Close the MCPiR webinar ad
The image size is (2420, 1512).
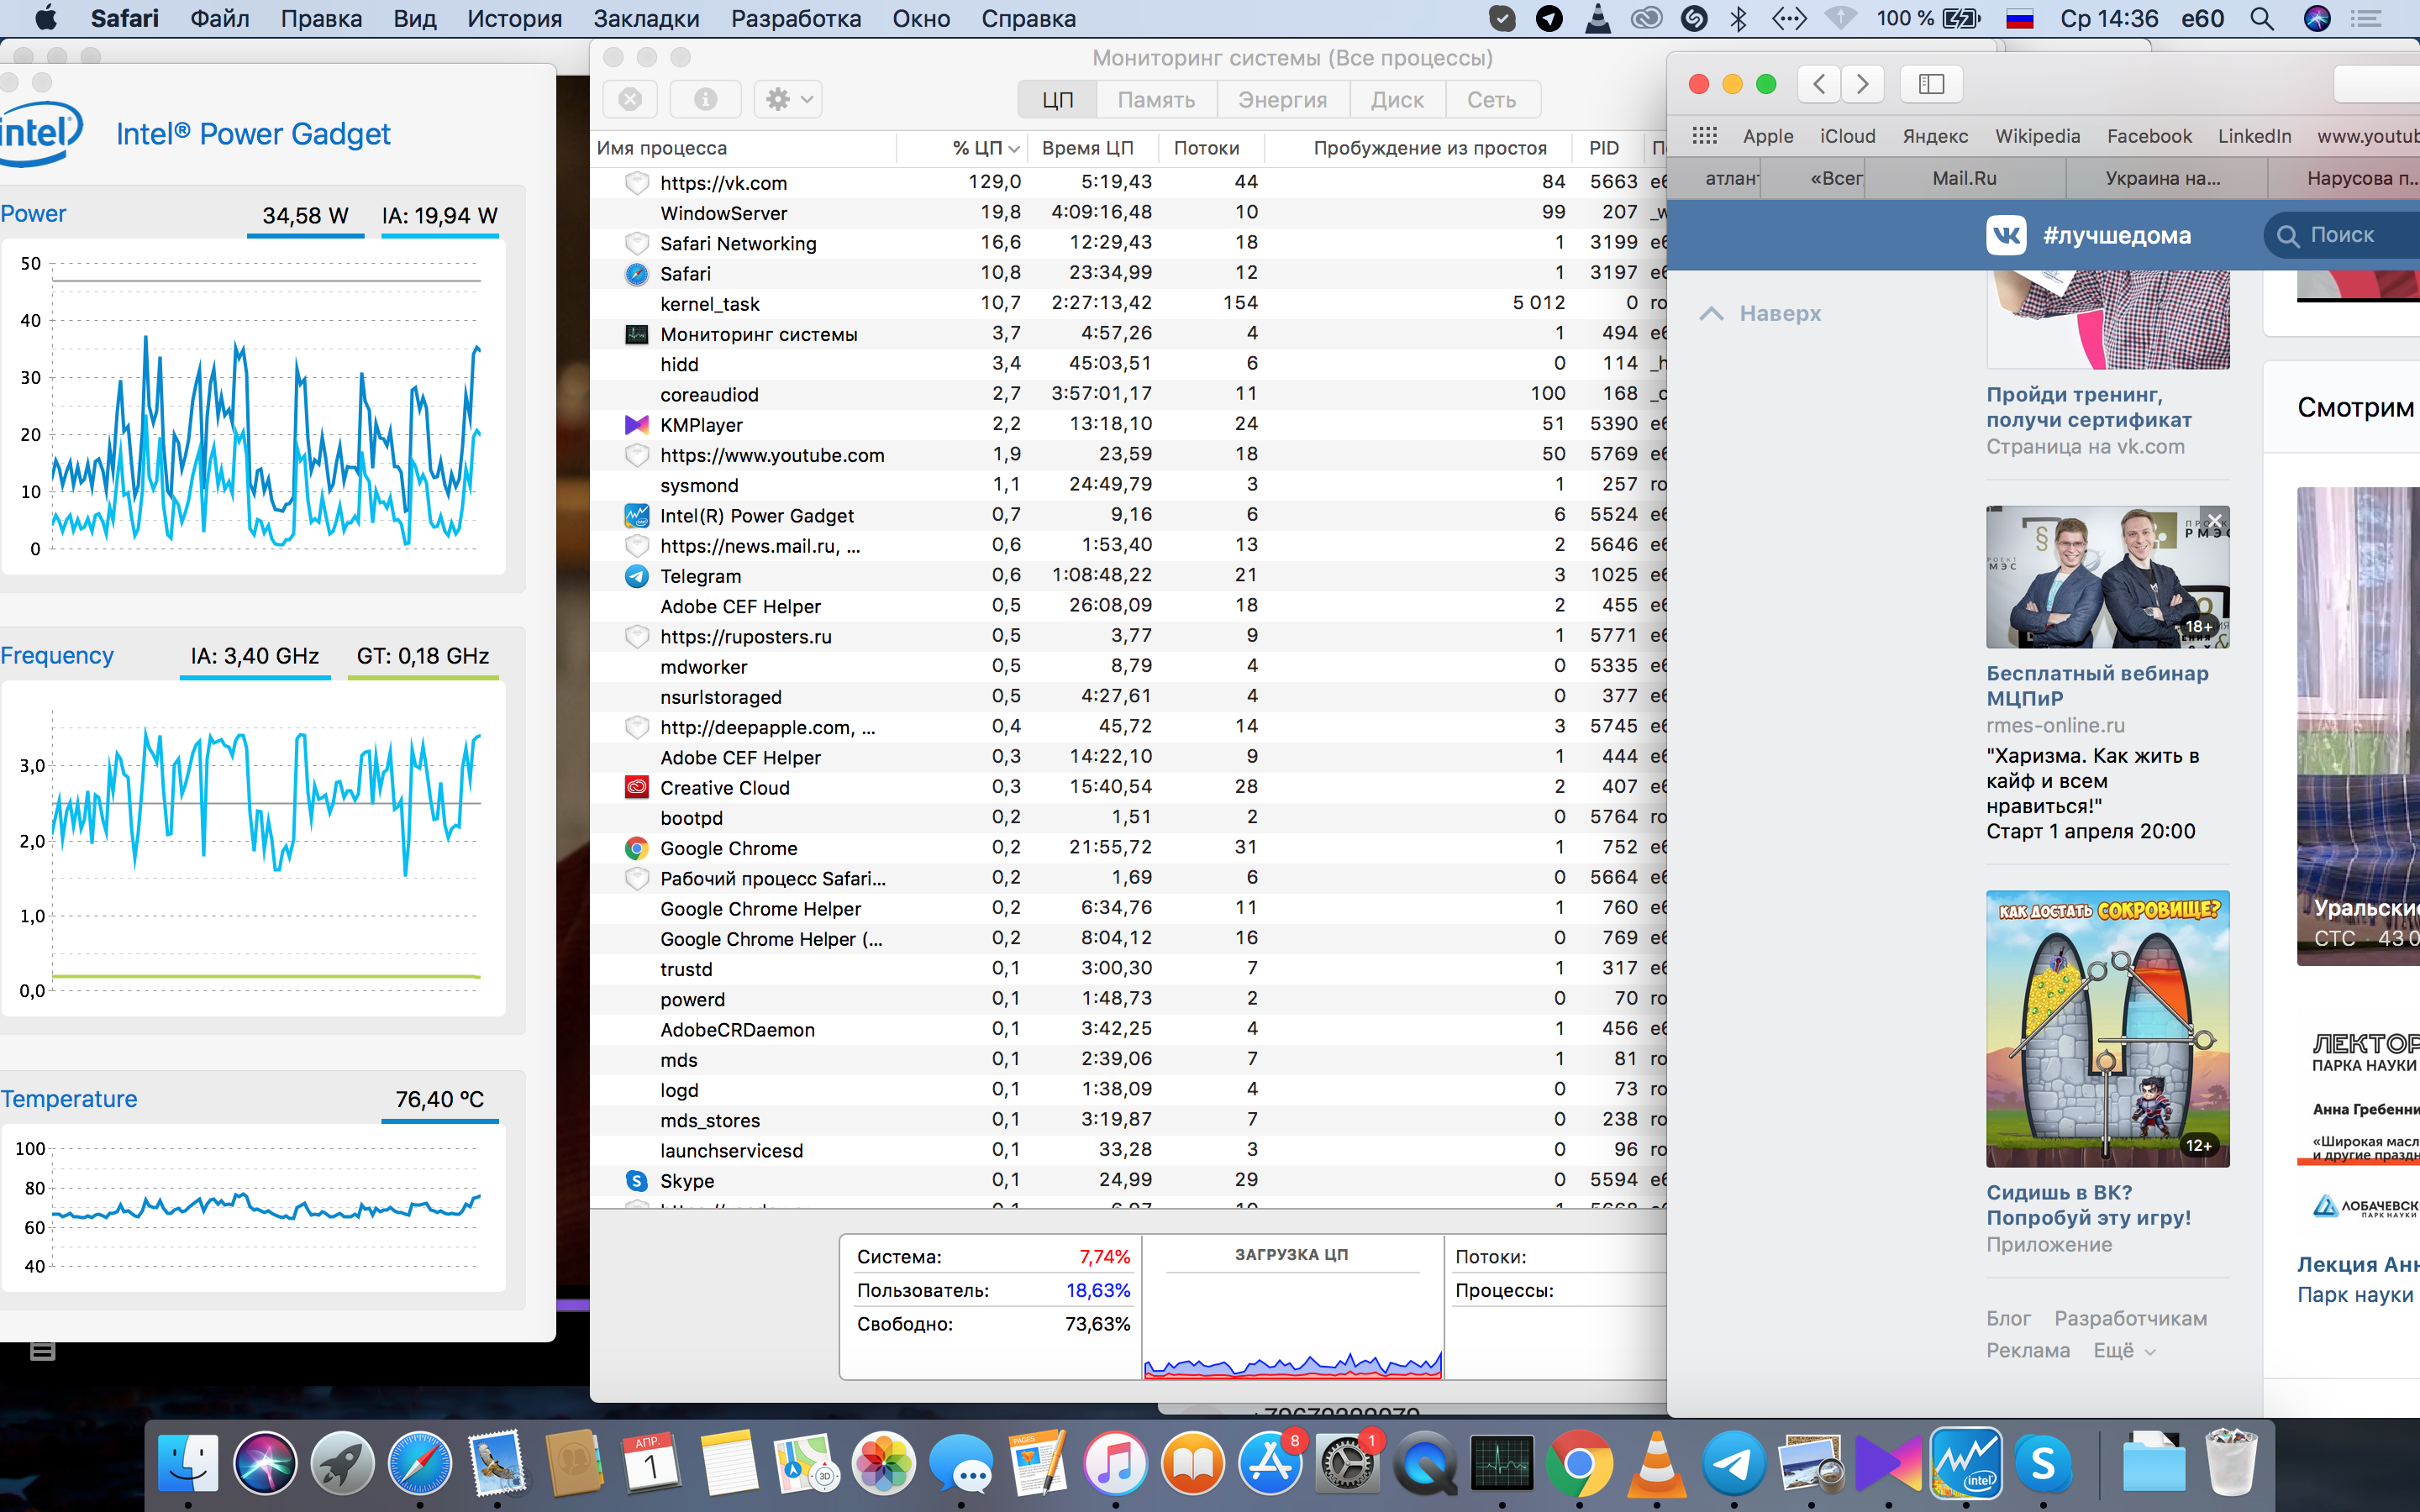click(x=2215, y=520)
